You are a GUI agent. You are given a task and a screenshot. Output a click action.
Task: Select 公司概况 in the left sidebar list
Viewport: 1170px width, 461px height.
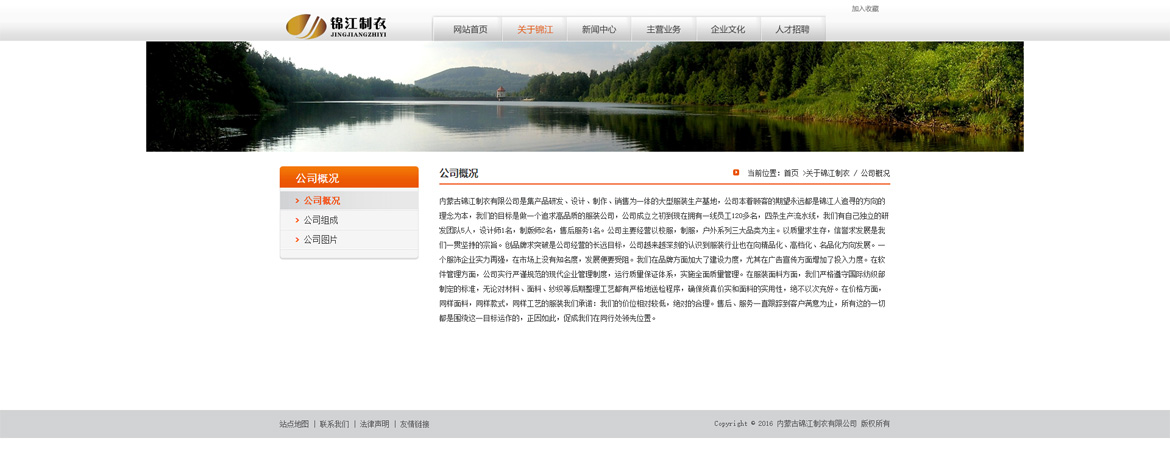click(x=322, y=201)
